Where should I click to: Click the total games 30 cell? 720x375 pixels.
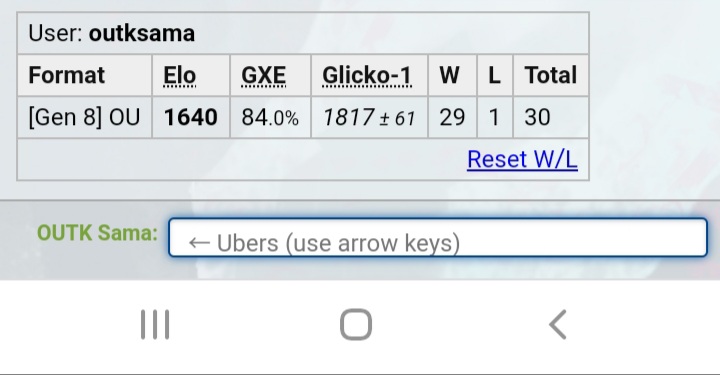point(551,117)
